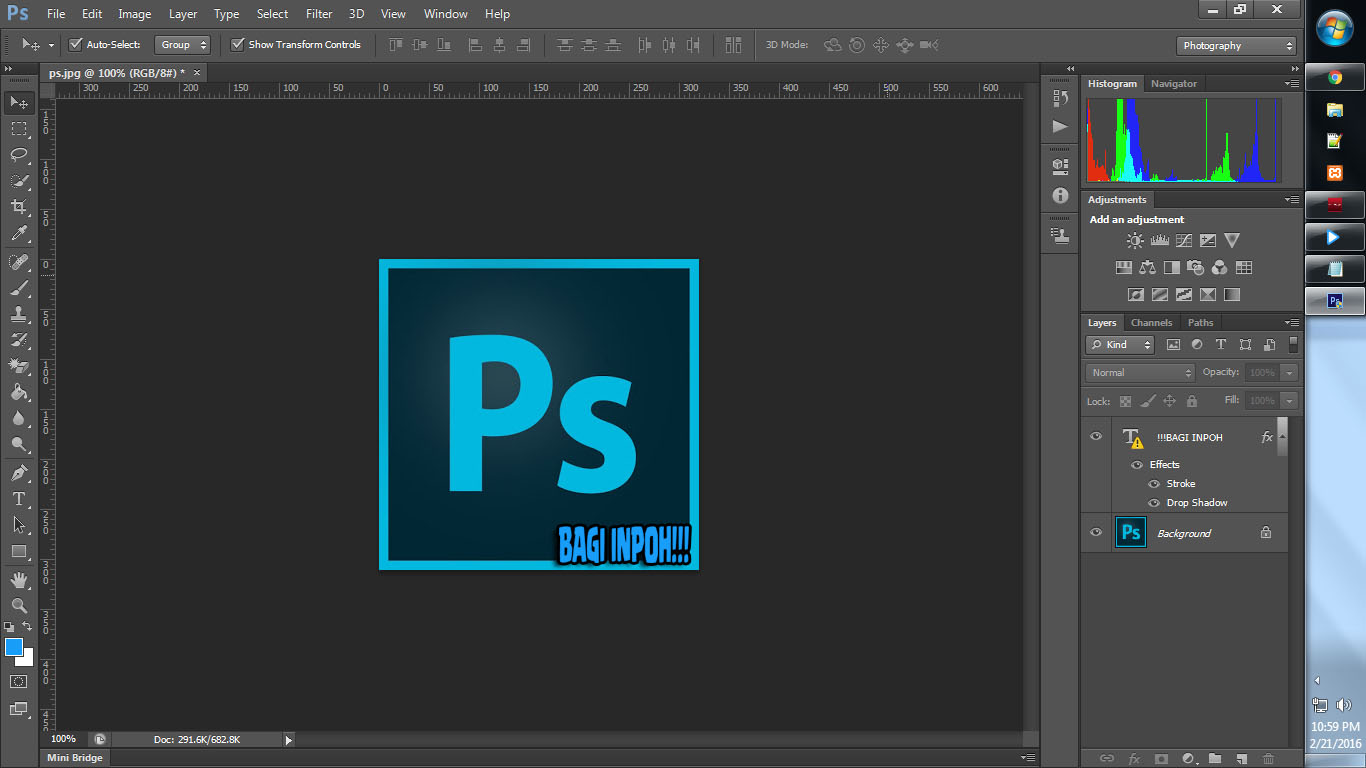Open the Kind filter dropdown
This screenshot has height=768, width=1366.
click(x=1118, y=344)
